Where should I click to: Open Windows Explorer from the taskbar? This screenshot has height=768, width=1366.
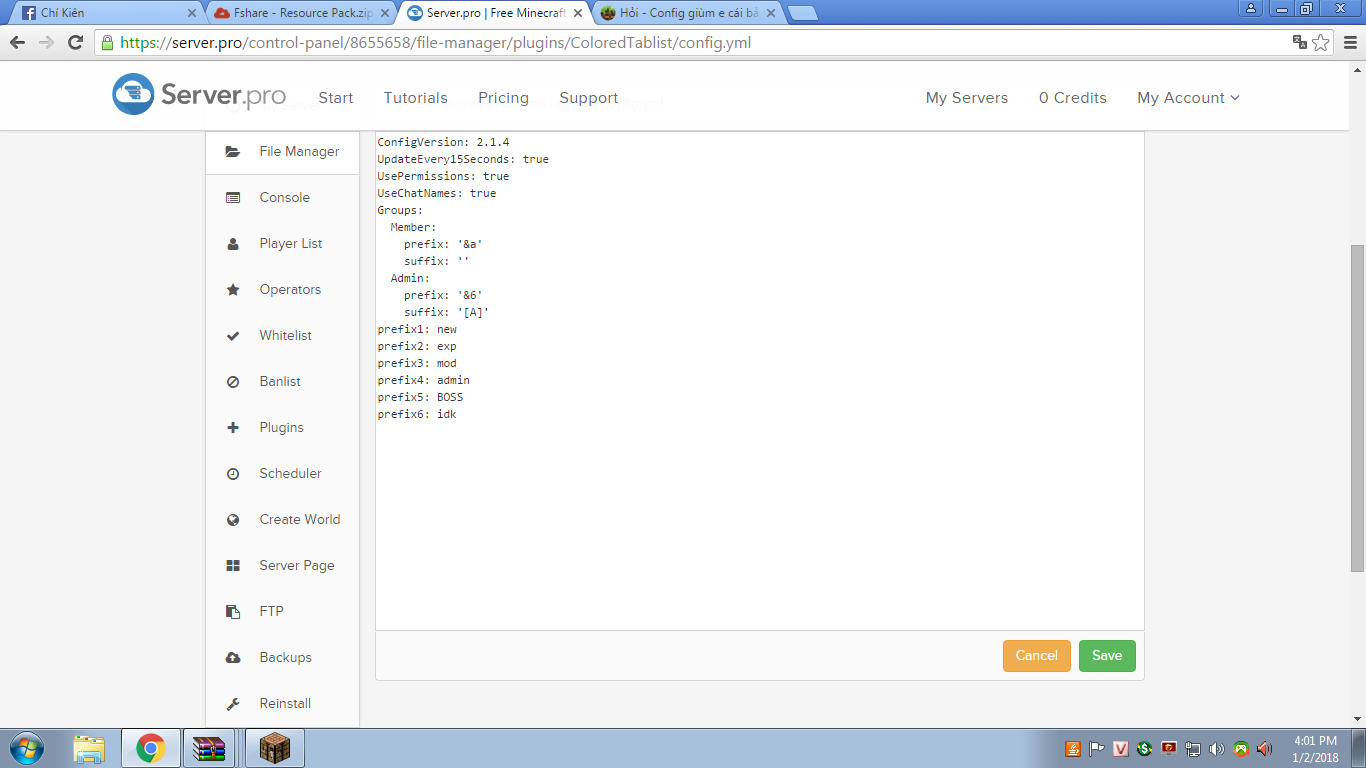coord(89,749)
